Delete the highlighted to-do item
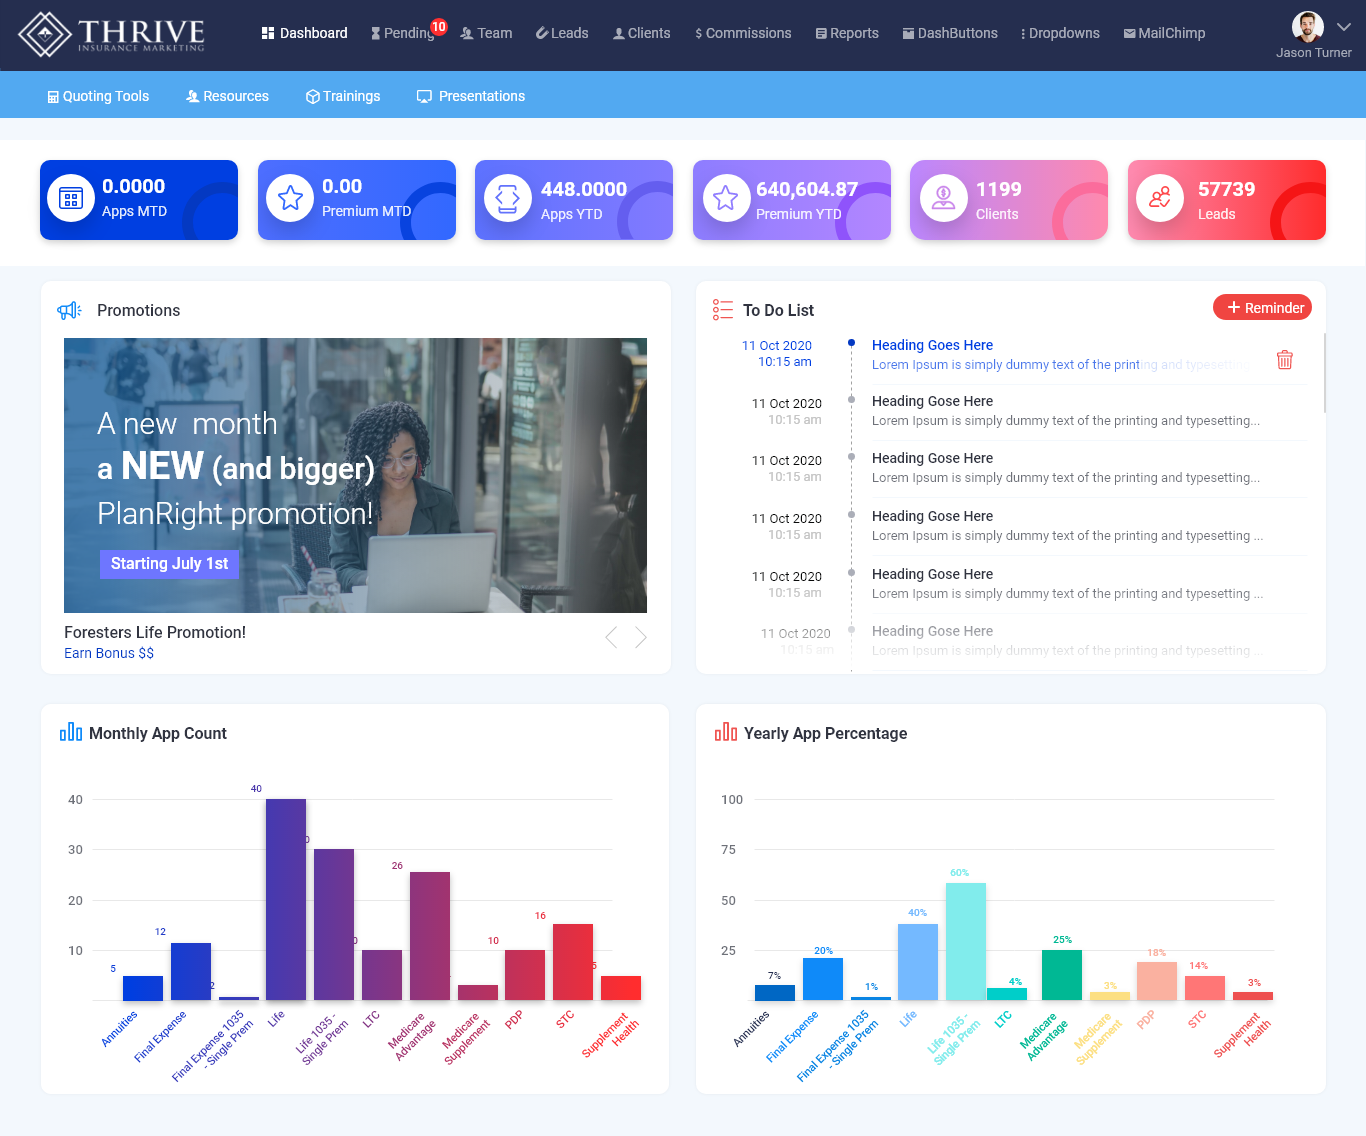 (x=1285, y=359)
